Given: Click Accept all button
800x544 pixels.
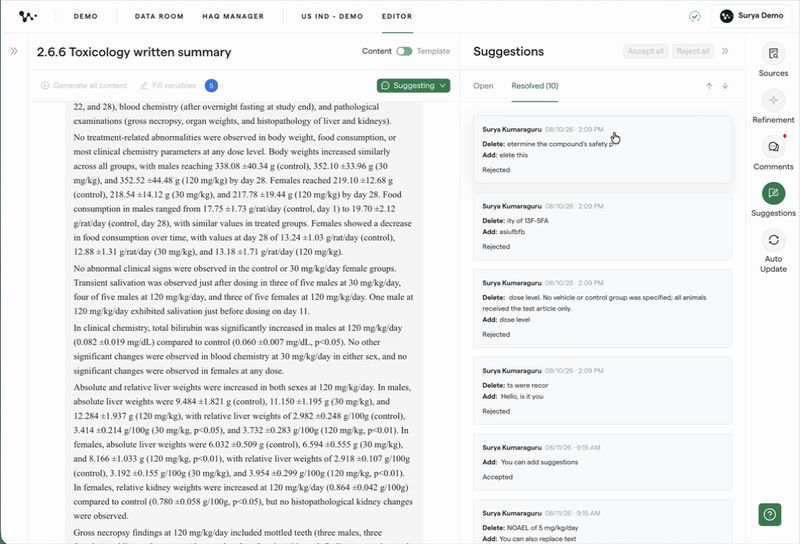Looking at the screenshot, I should (x=645, y=51).
